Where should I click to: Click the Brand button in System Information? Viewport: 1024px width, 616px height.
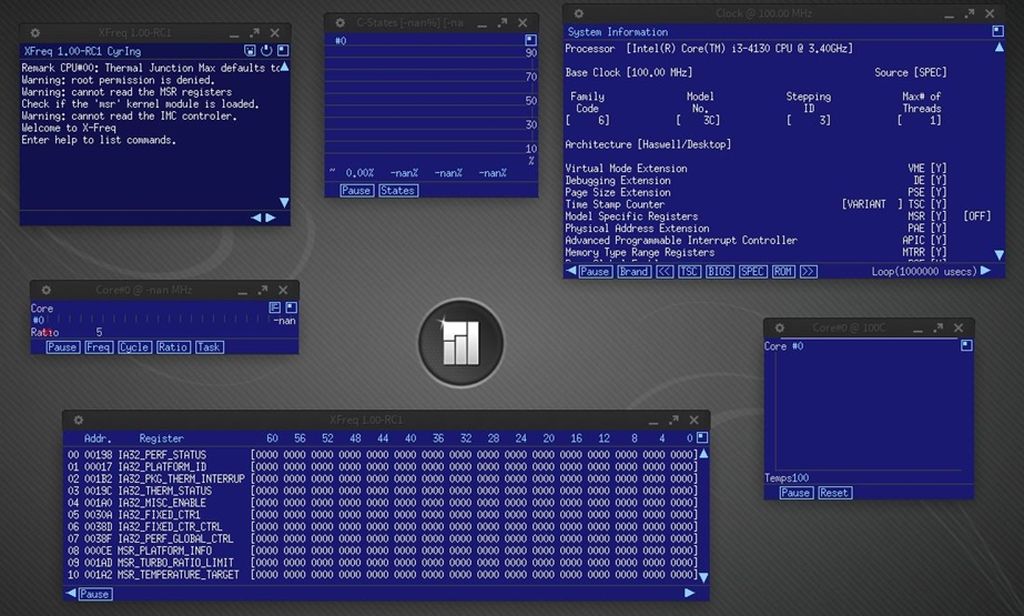click(633, 271)
